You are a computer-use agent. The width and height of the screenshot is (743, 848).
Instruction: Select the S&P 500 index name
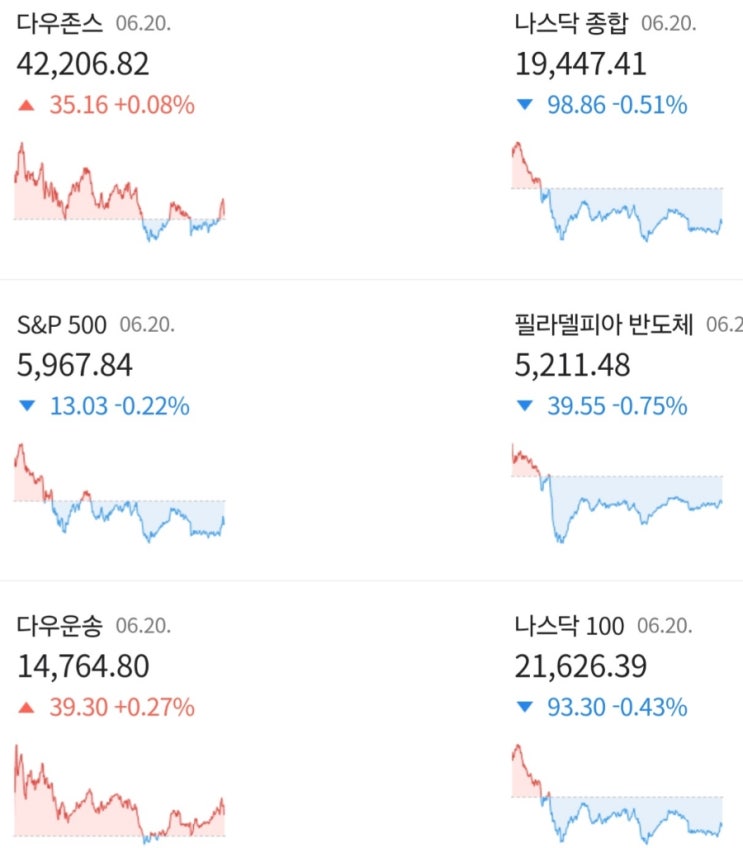pos(62,324)
